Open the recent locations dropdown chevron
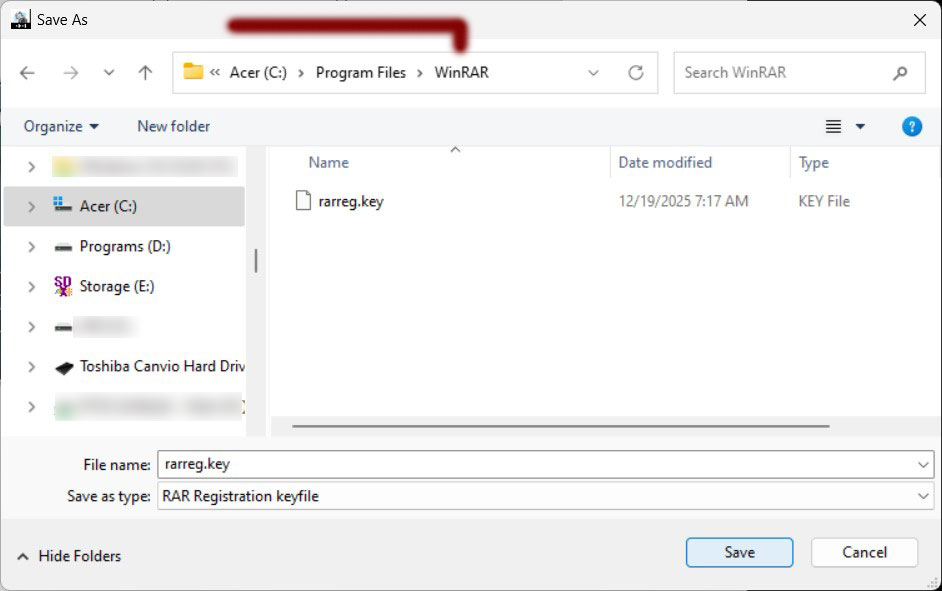The image size is (942, 591). [109, 73]
